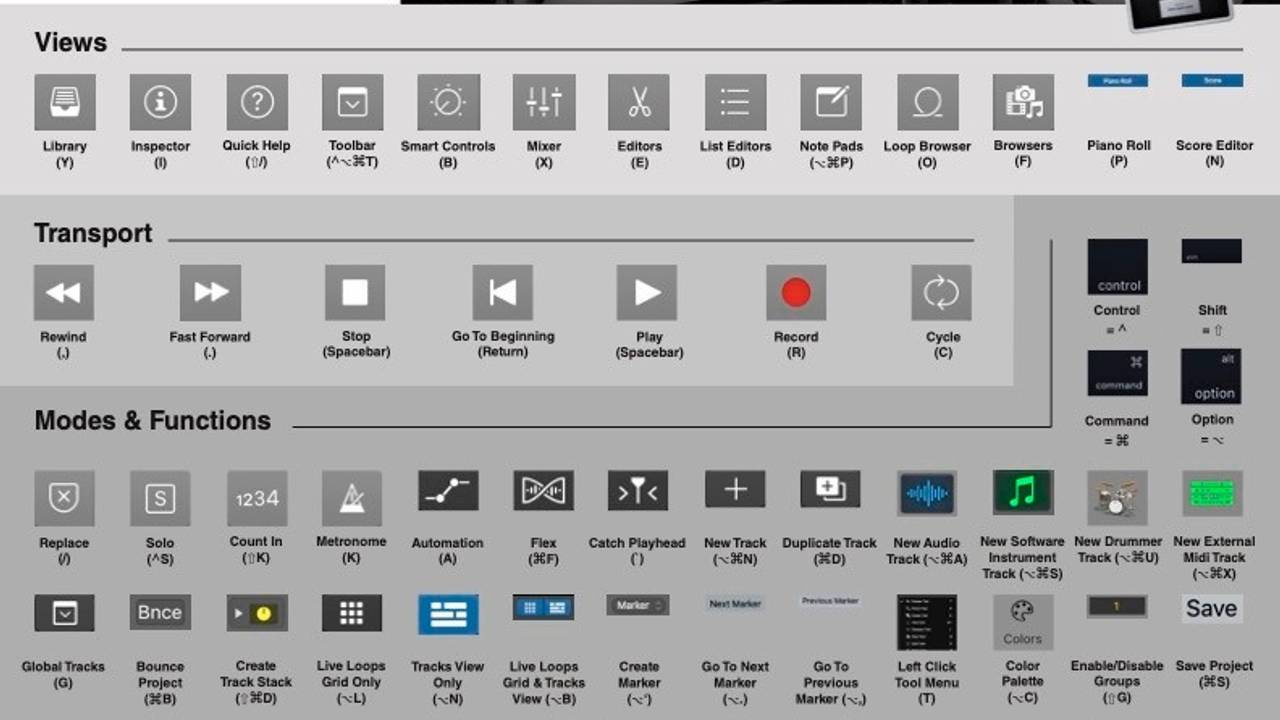Open the Color Palette swatch
Viewport: 1280px width, 720px height.
pyautogui.click(x=1022, y=622)
